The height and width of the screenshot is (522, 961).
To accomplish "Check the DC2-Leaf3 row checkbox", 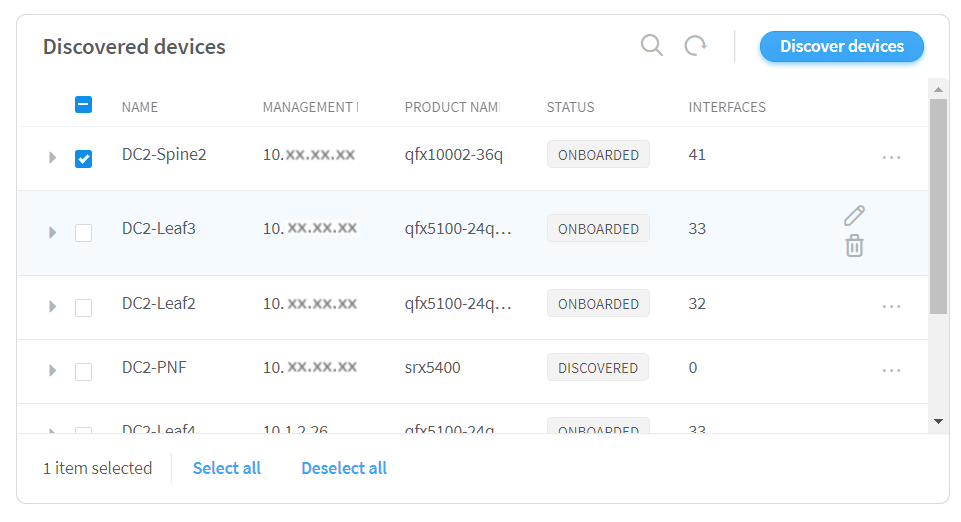I will pos(84,232).
